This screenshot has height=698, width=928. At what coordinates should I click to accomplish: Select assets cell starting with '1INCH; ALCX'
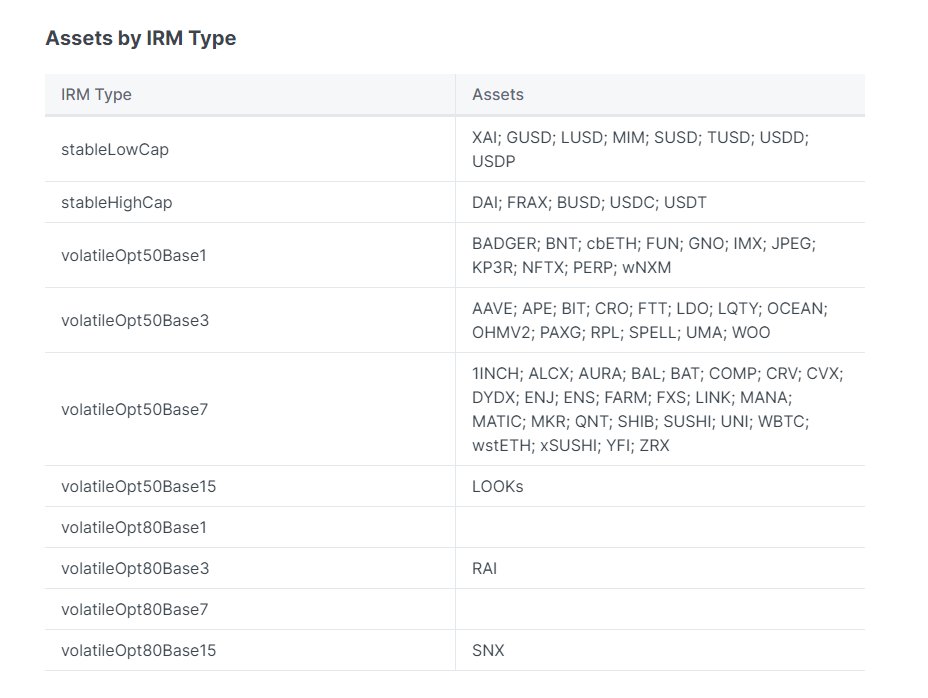point(660,410)
